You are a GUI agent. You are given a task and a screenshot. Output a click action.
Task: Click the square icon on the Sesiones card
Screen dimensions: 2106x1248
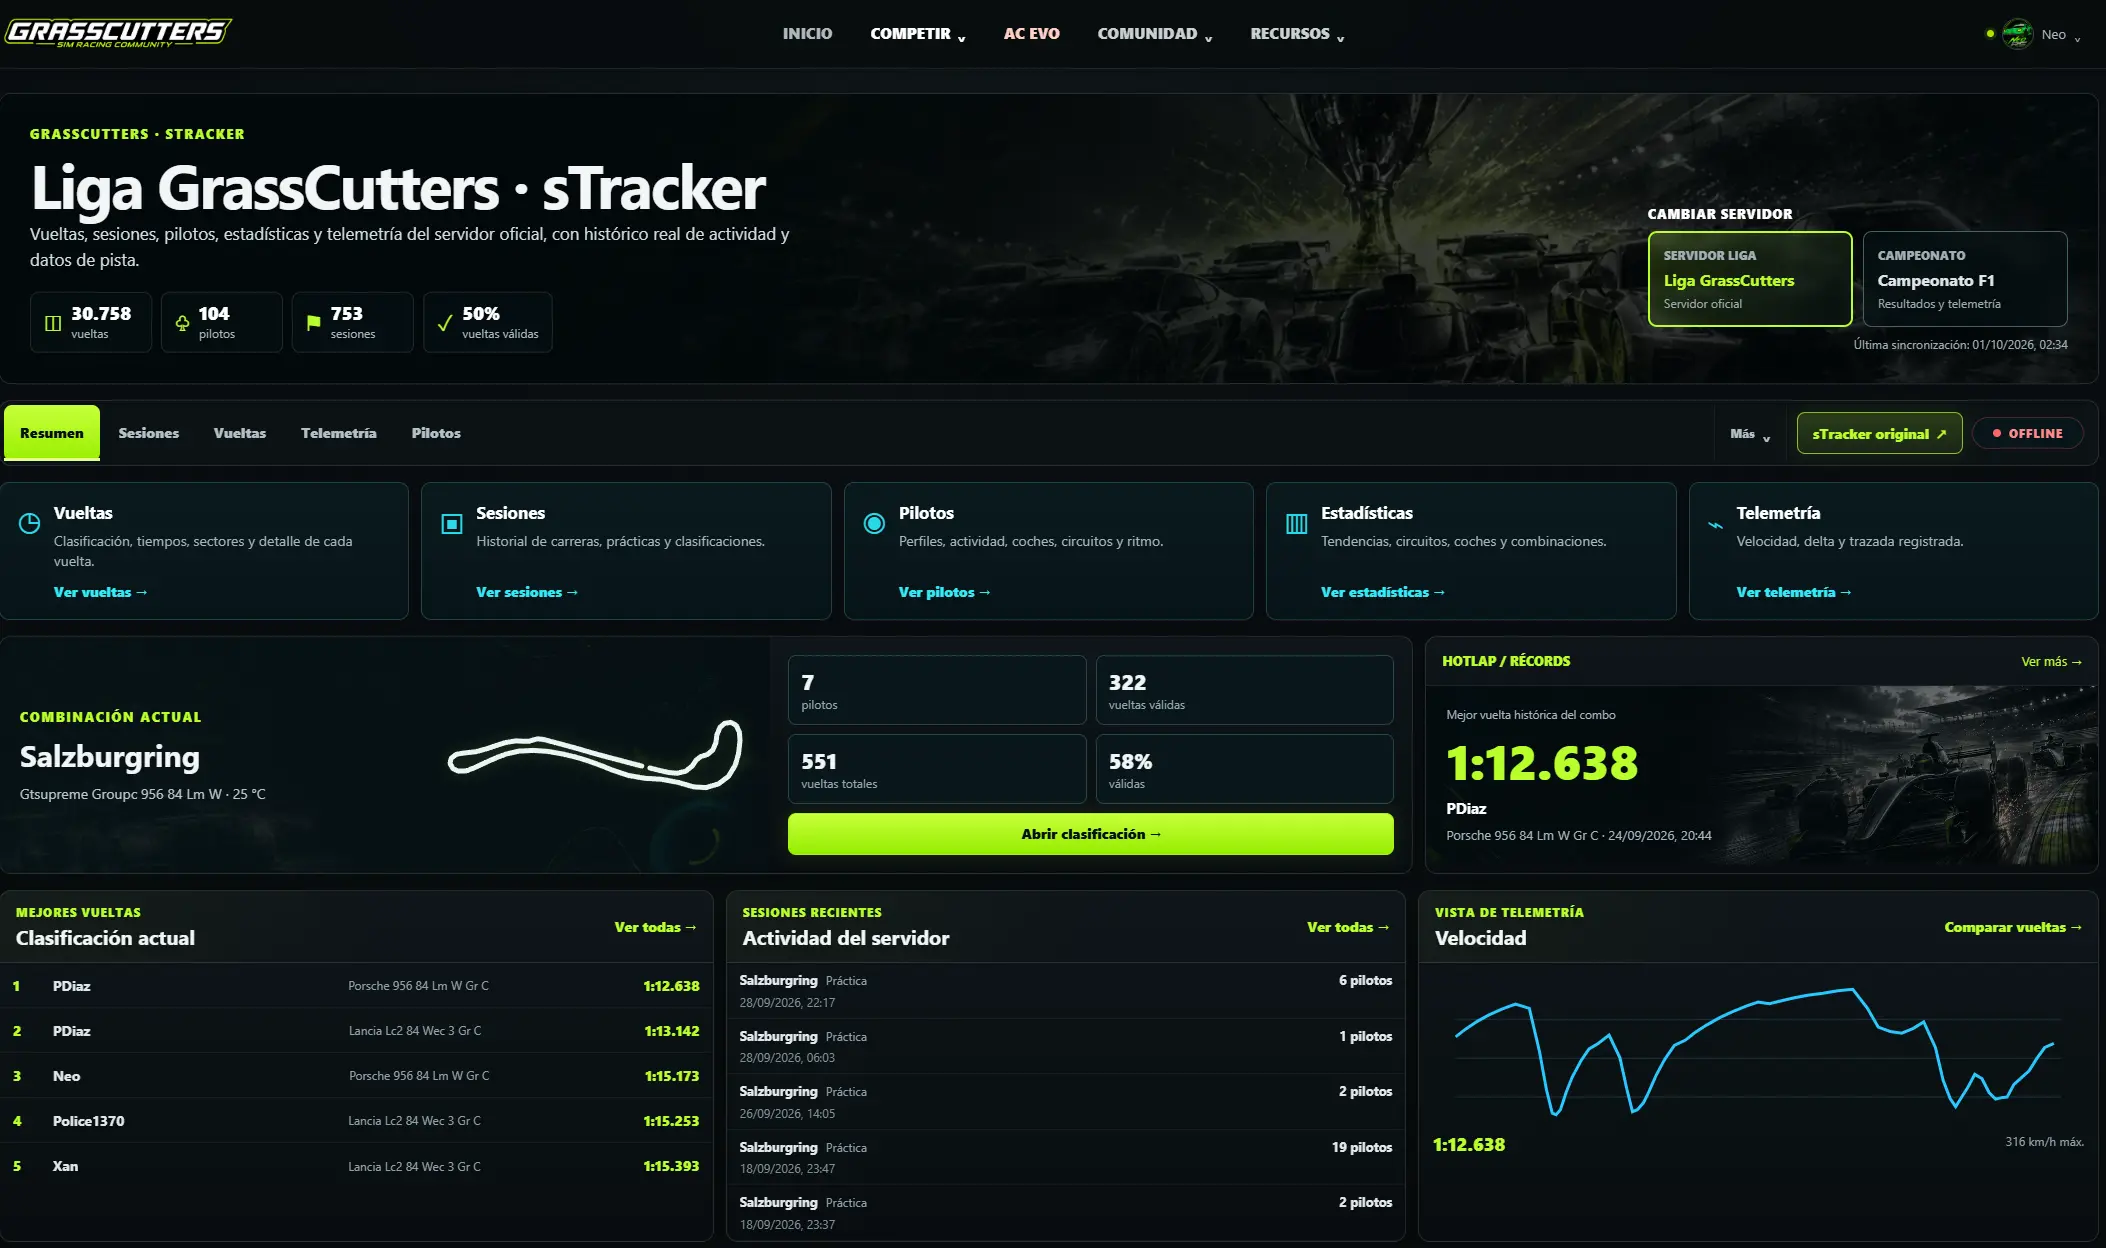pos(452,524)
